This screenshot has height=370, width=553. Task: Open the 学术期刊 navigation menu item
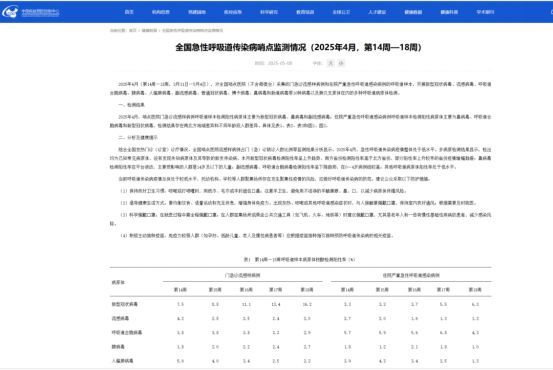(x=485, y=12)
